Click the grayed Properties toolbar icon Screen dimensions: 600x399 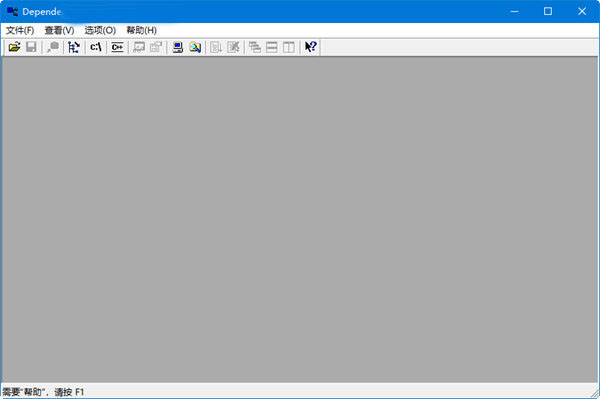[x=156, y=47]
